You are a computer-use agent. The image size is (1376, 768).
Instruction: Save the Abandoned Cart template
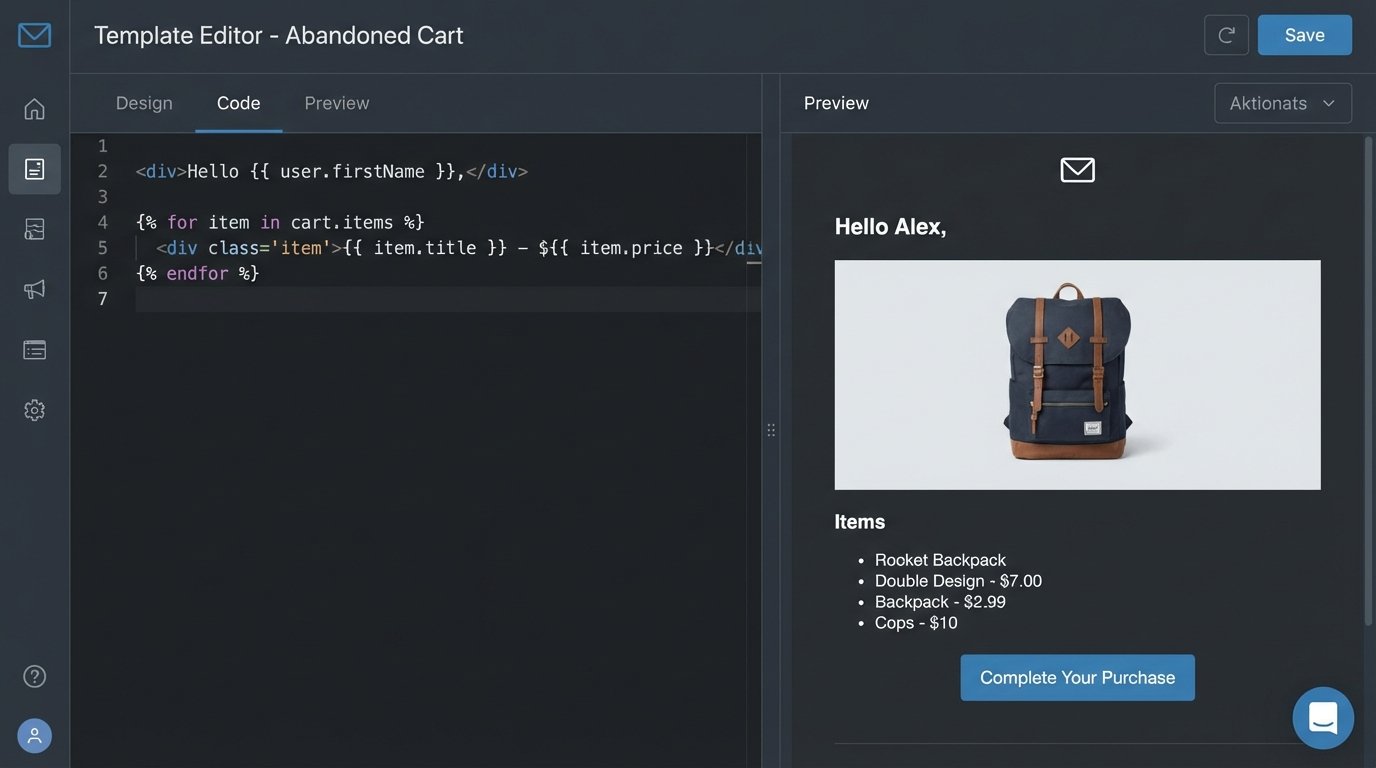click(x=1304, y=34)
